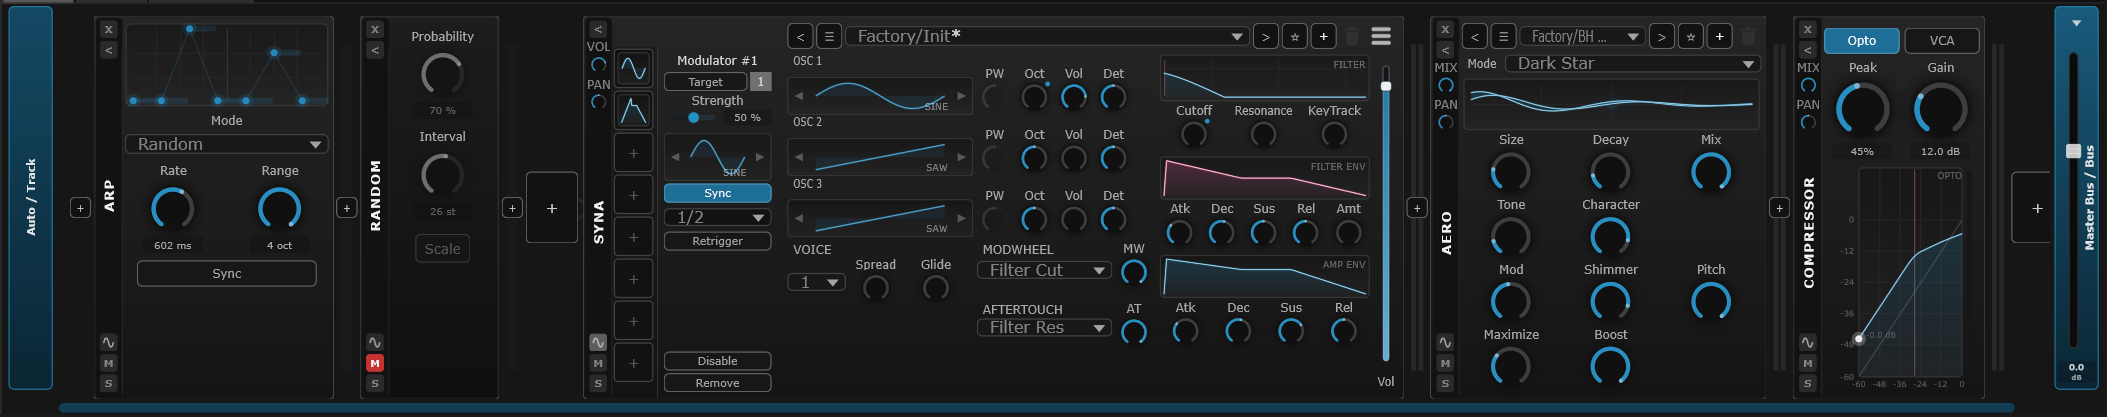Go to previous SYNA preset

pos(800,37)
